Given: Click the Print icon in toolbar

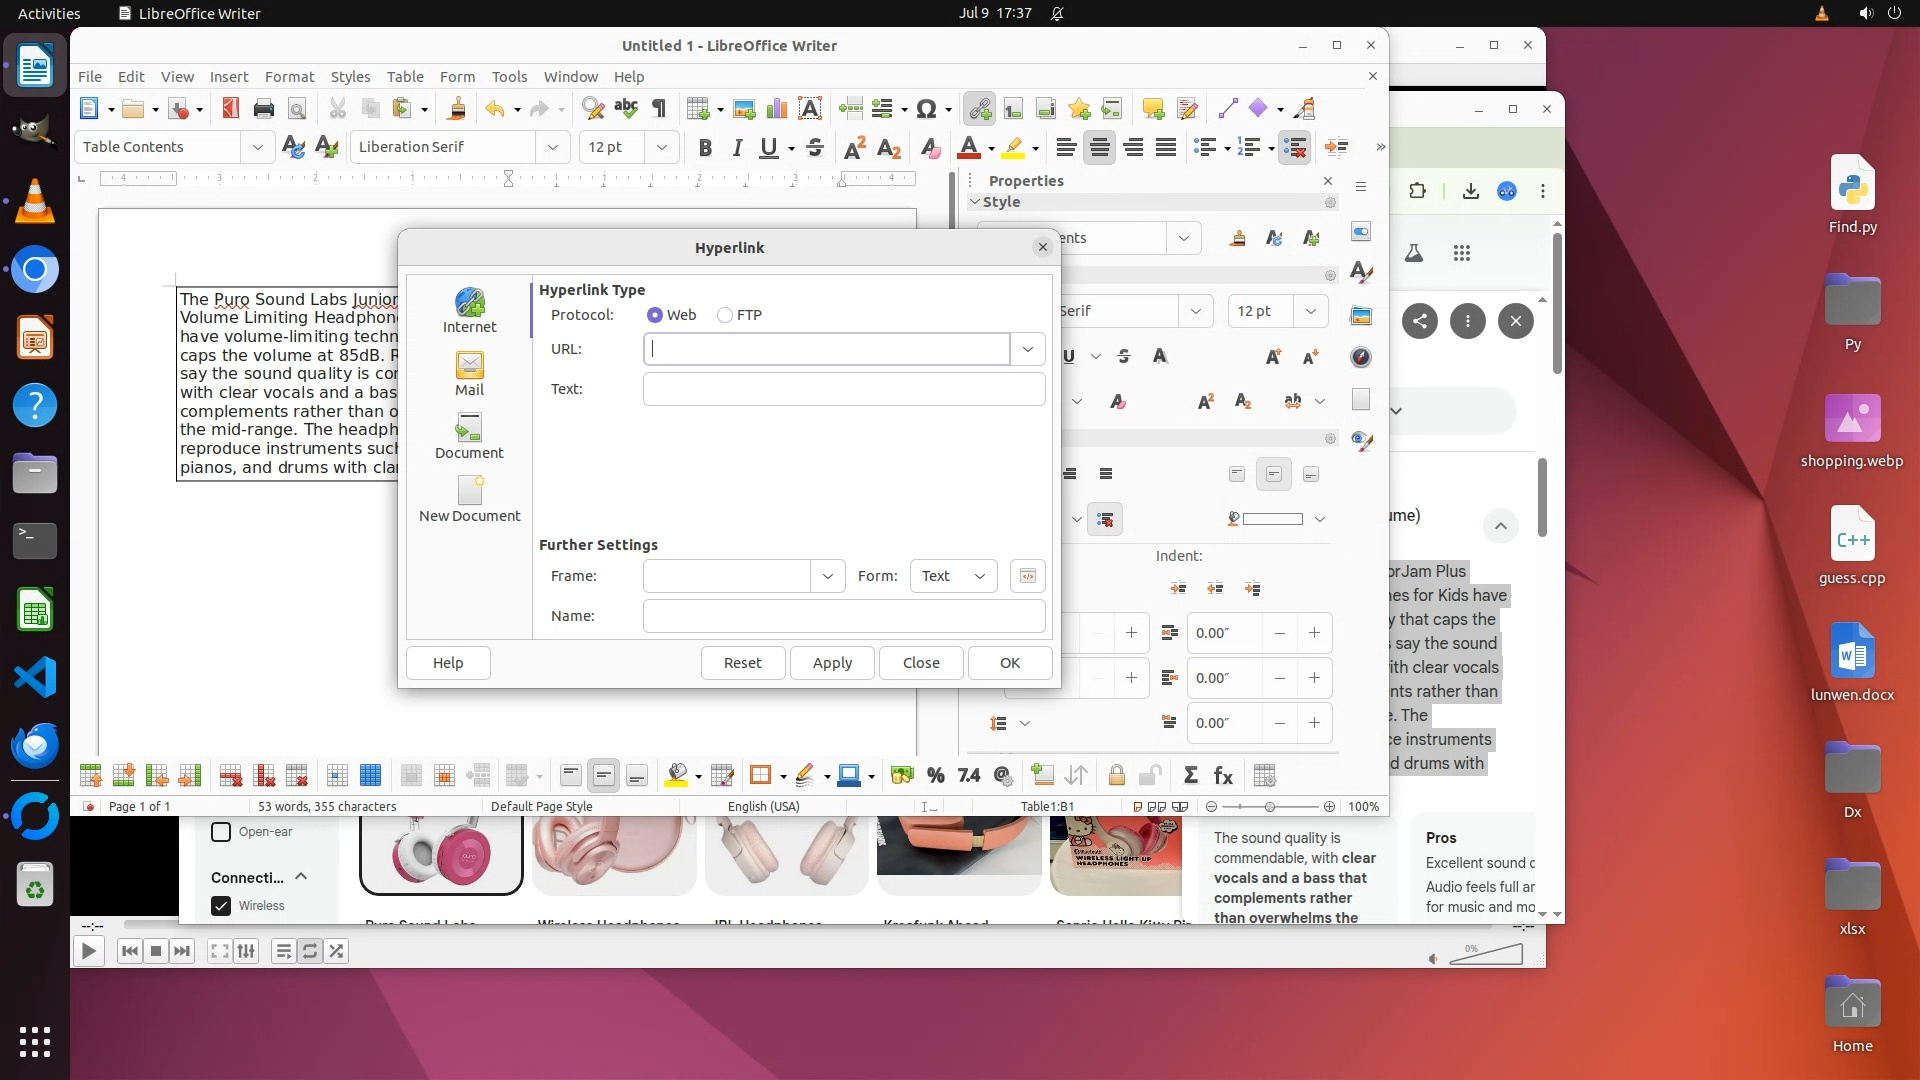Looking at the screenshot, I should click(264, 109).
